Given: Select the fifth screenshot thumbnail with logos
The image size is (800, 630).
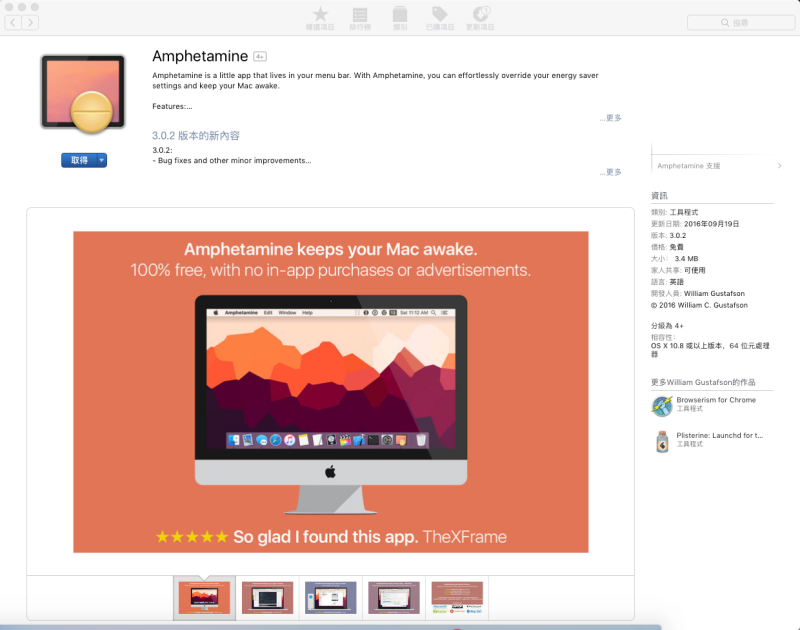Looking at the screenshot, I should [x=457, y=597].
